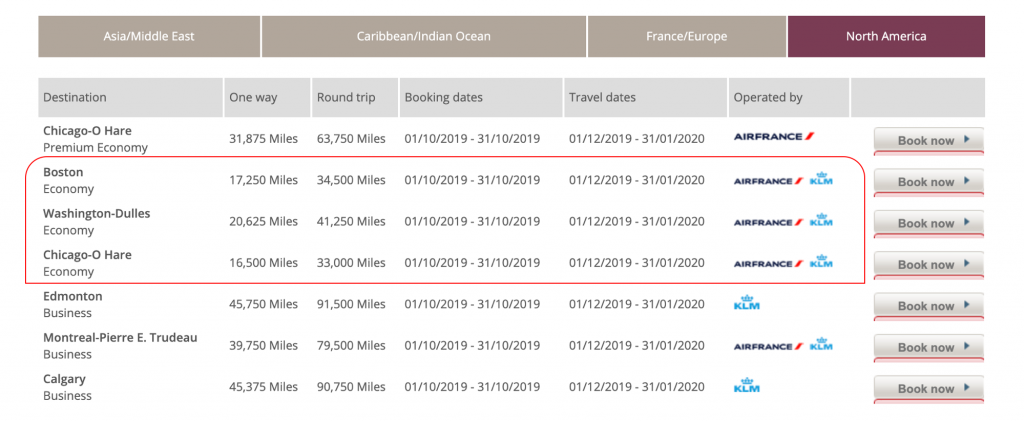Screen dimensions: 1024x421
Task: Click the KLM logo in the Boston row
Action: coord(821,179)
